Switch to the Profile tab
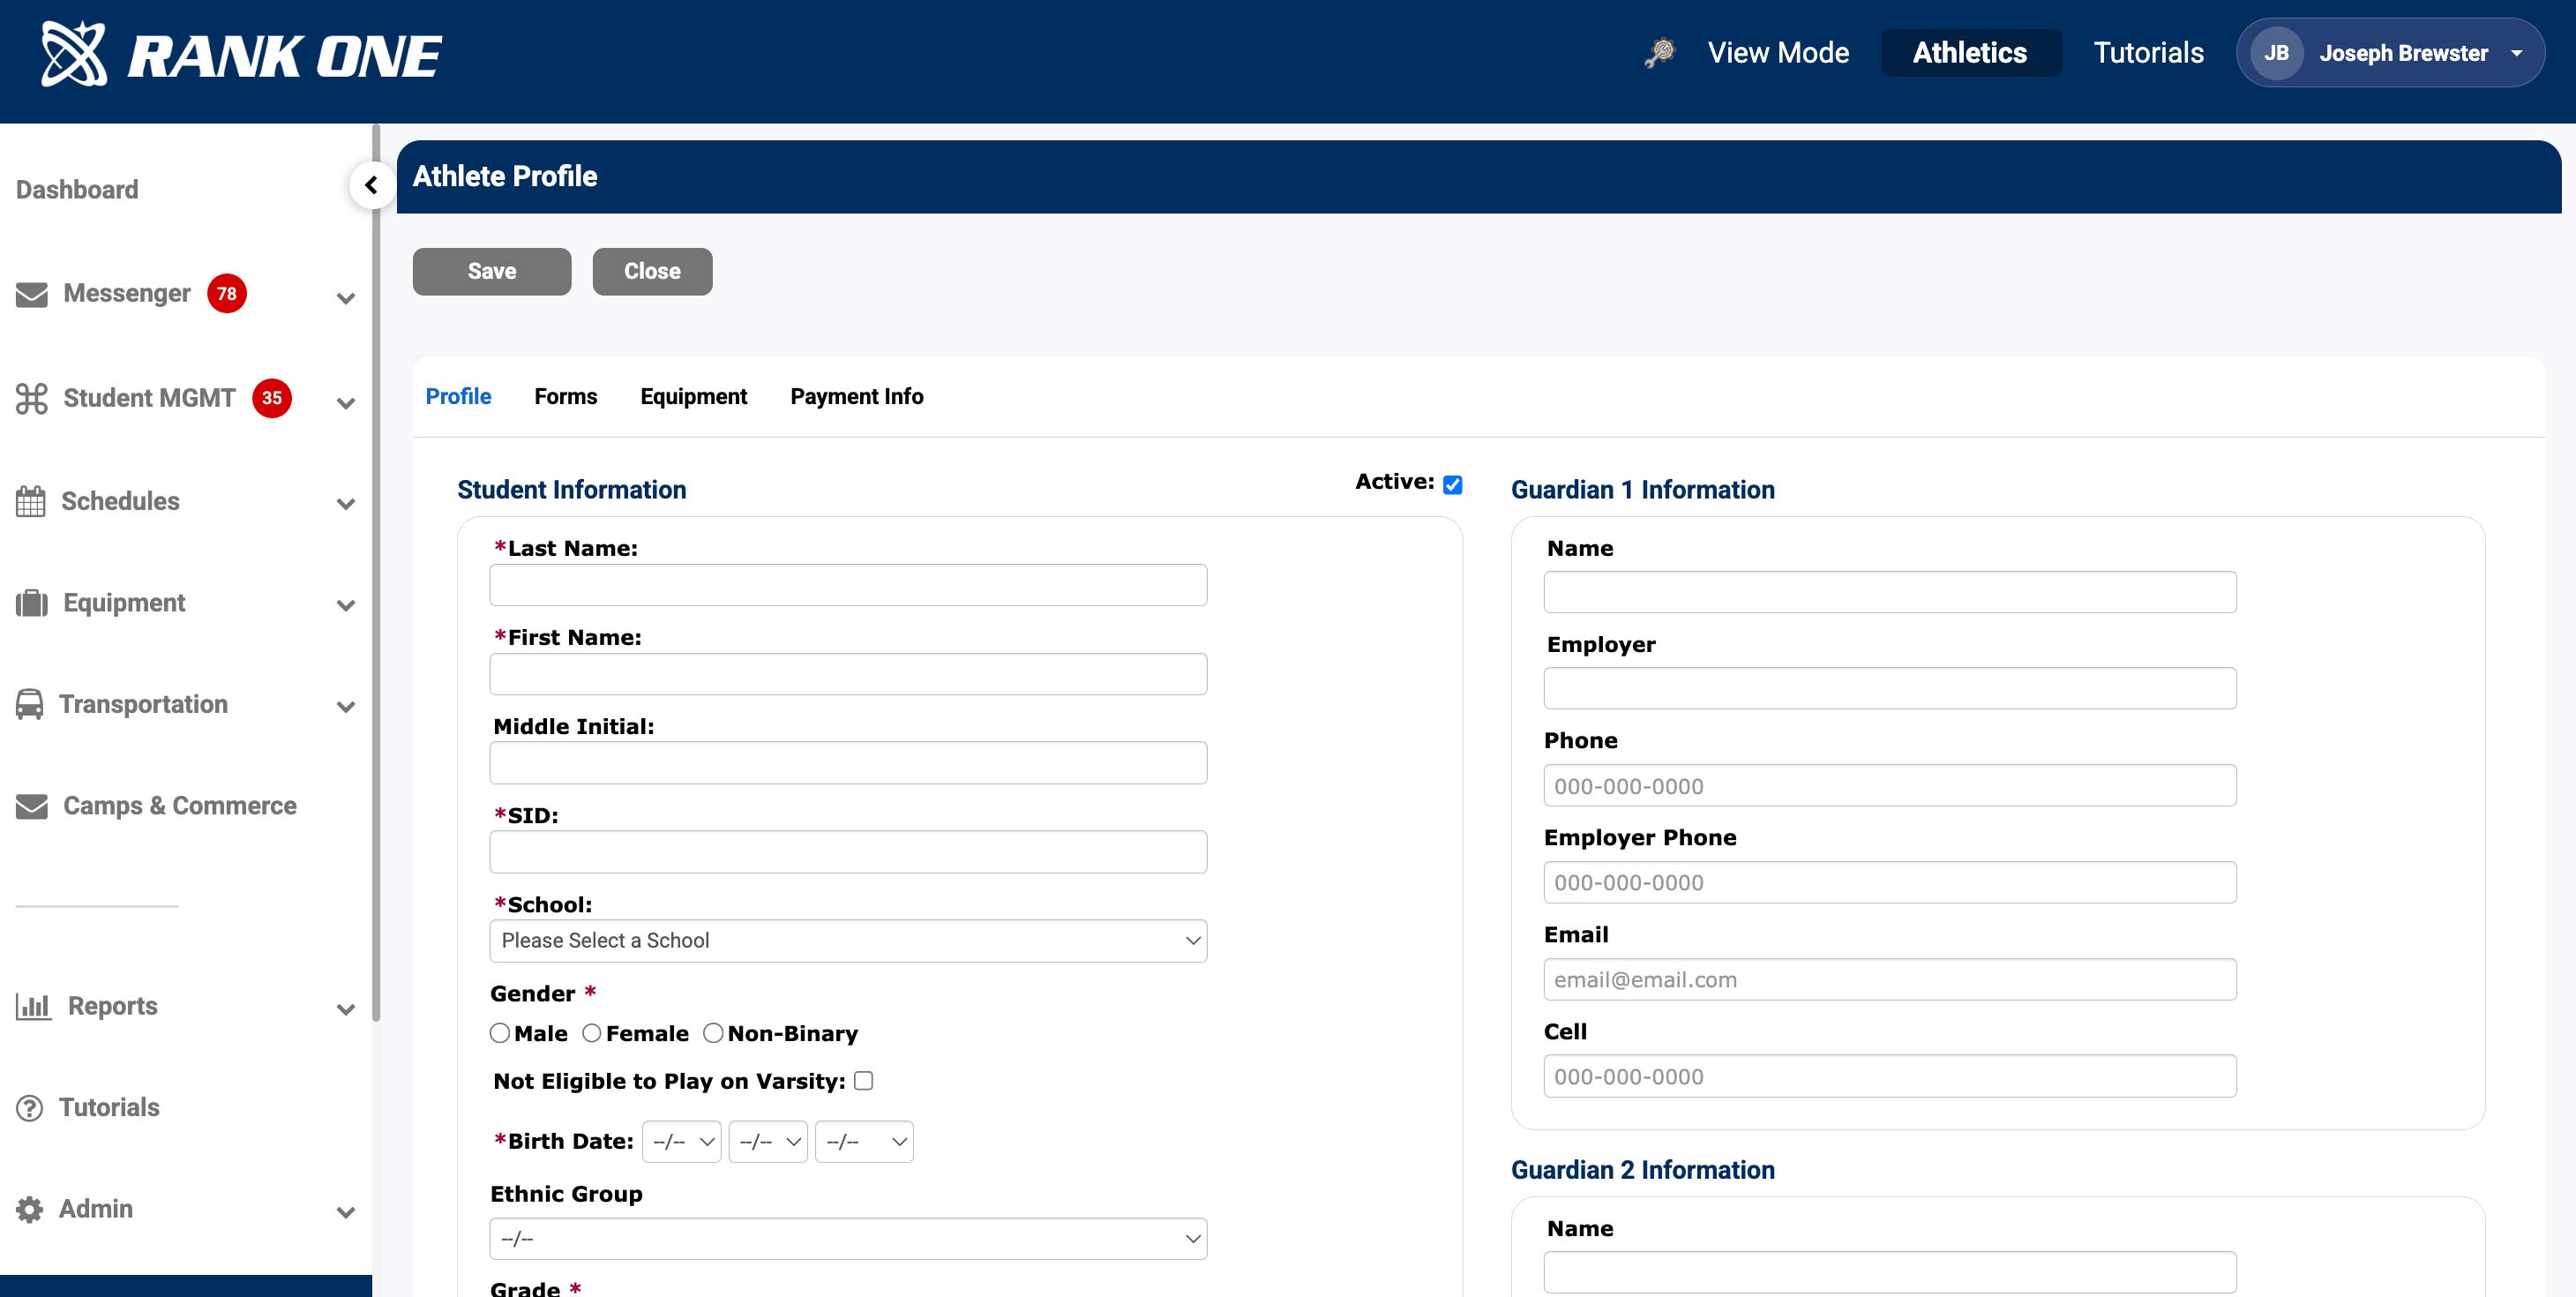The width and height of the screenshot is (2576, 1297). pyautogui.click(x=458, y=396)
